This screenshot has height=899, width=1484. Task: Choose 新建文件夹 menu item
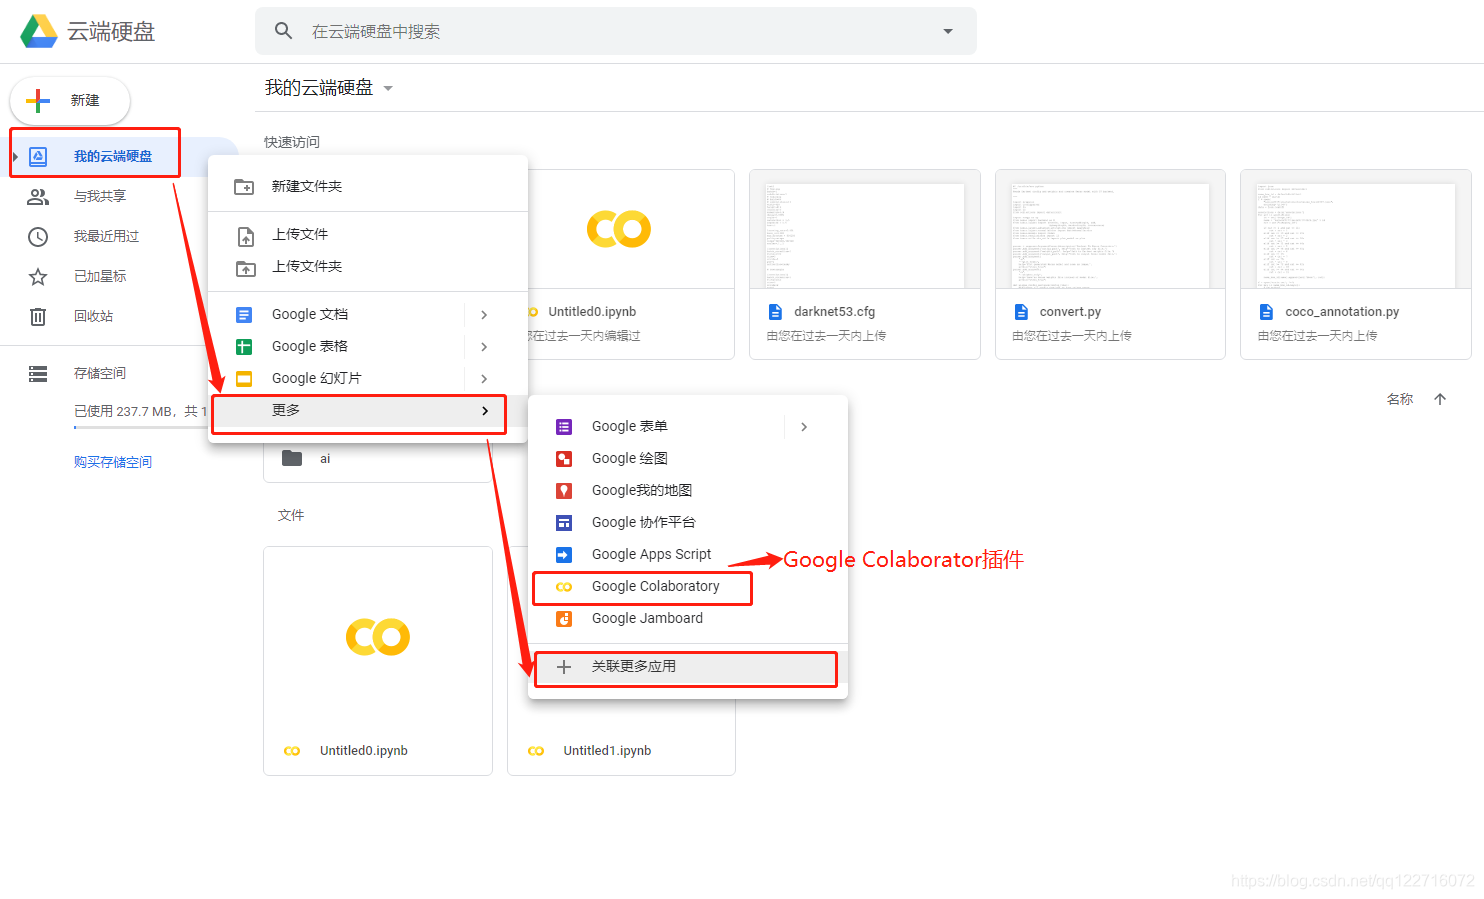click(x=367, y=186)
